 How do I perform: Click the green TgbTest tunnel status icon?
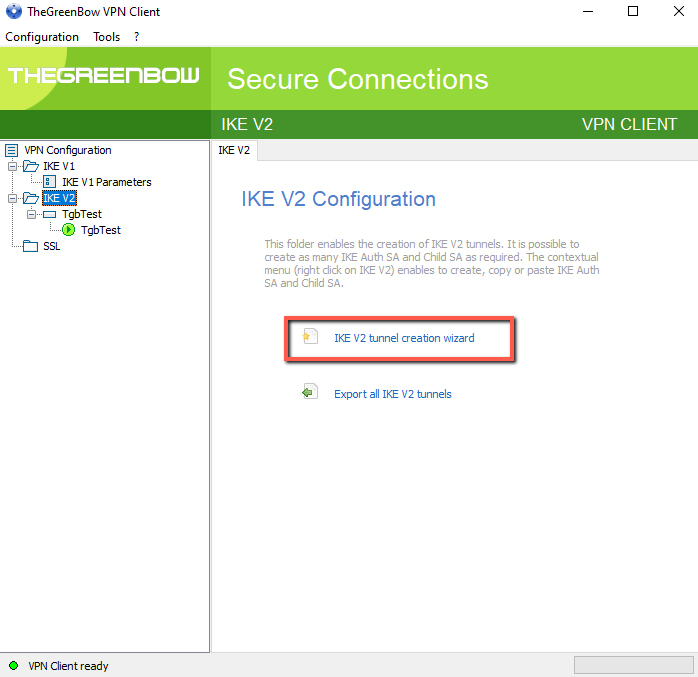pos(69,230)
